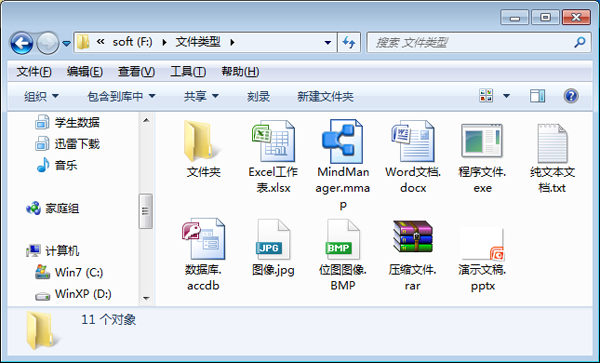Select the 位图图像.BMP file icon
Viewport: 600px width, 363px height.
tap(343, 239)
